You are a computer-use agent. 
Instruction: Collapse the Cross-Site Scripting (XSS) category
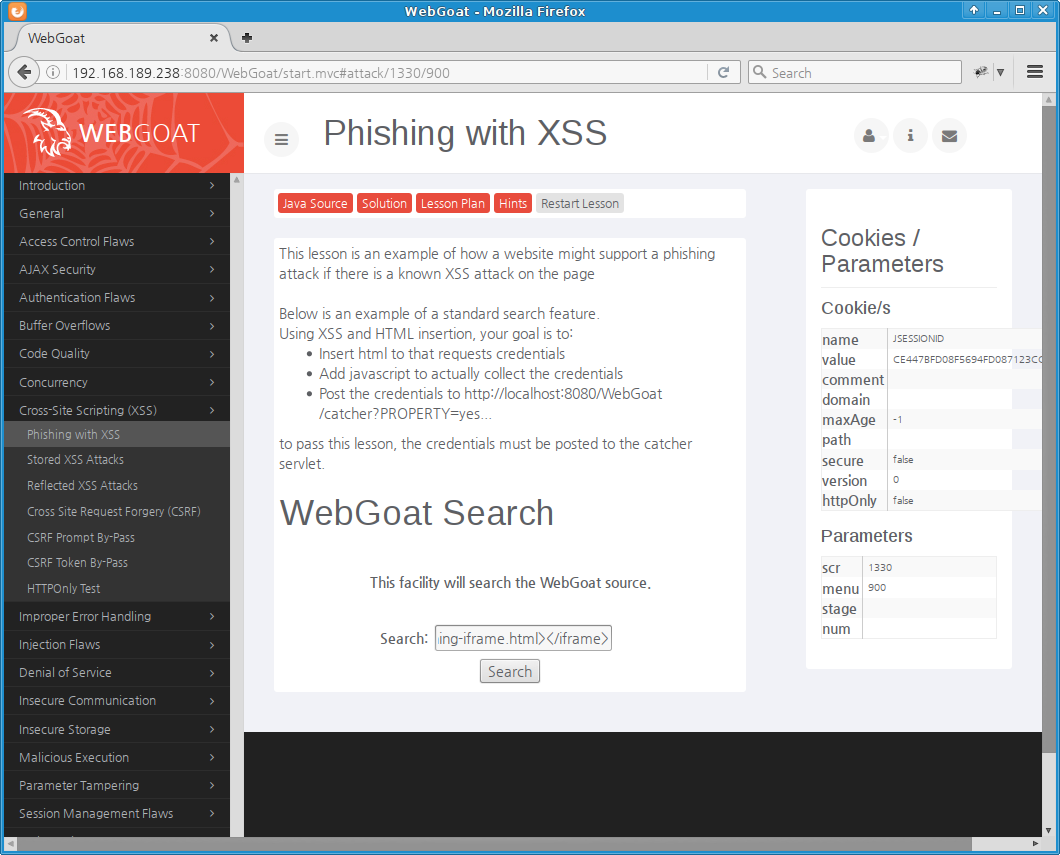point(117,410)
